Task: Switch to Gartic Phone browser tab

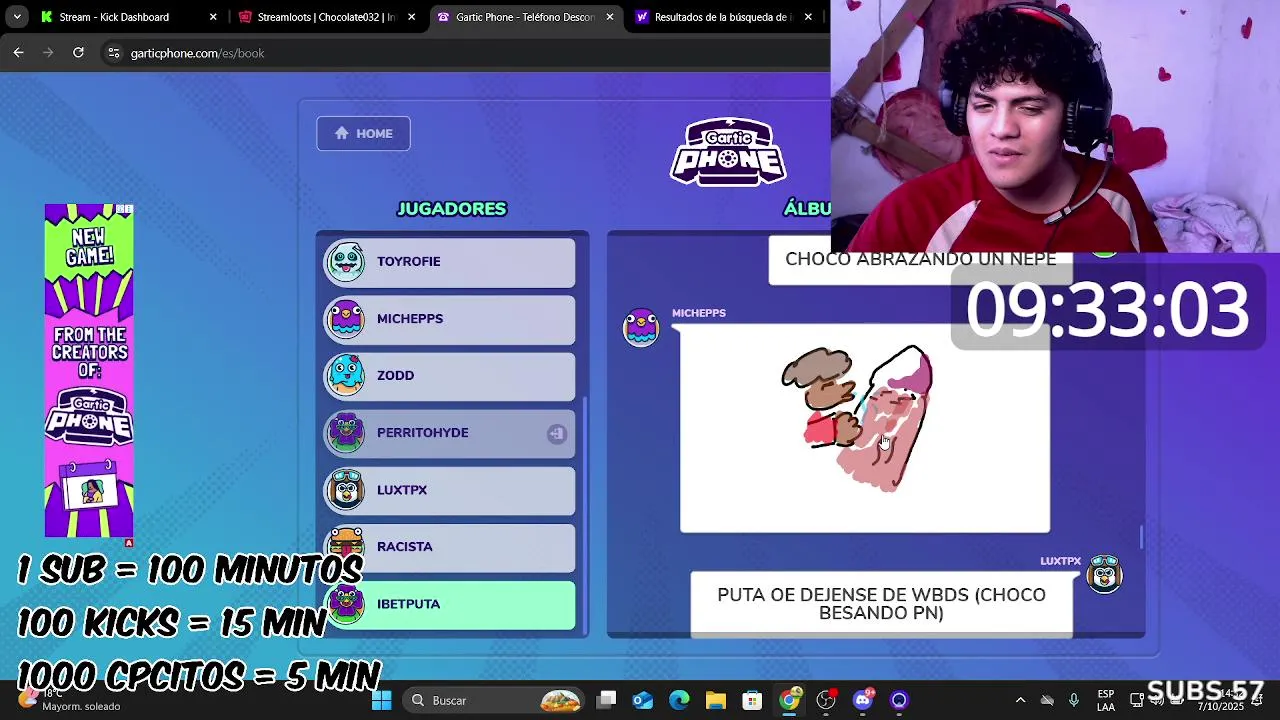Action: click(524, 17)
